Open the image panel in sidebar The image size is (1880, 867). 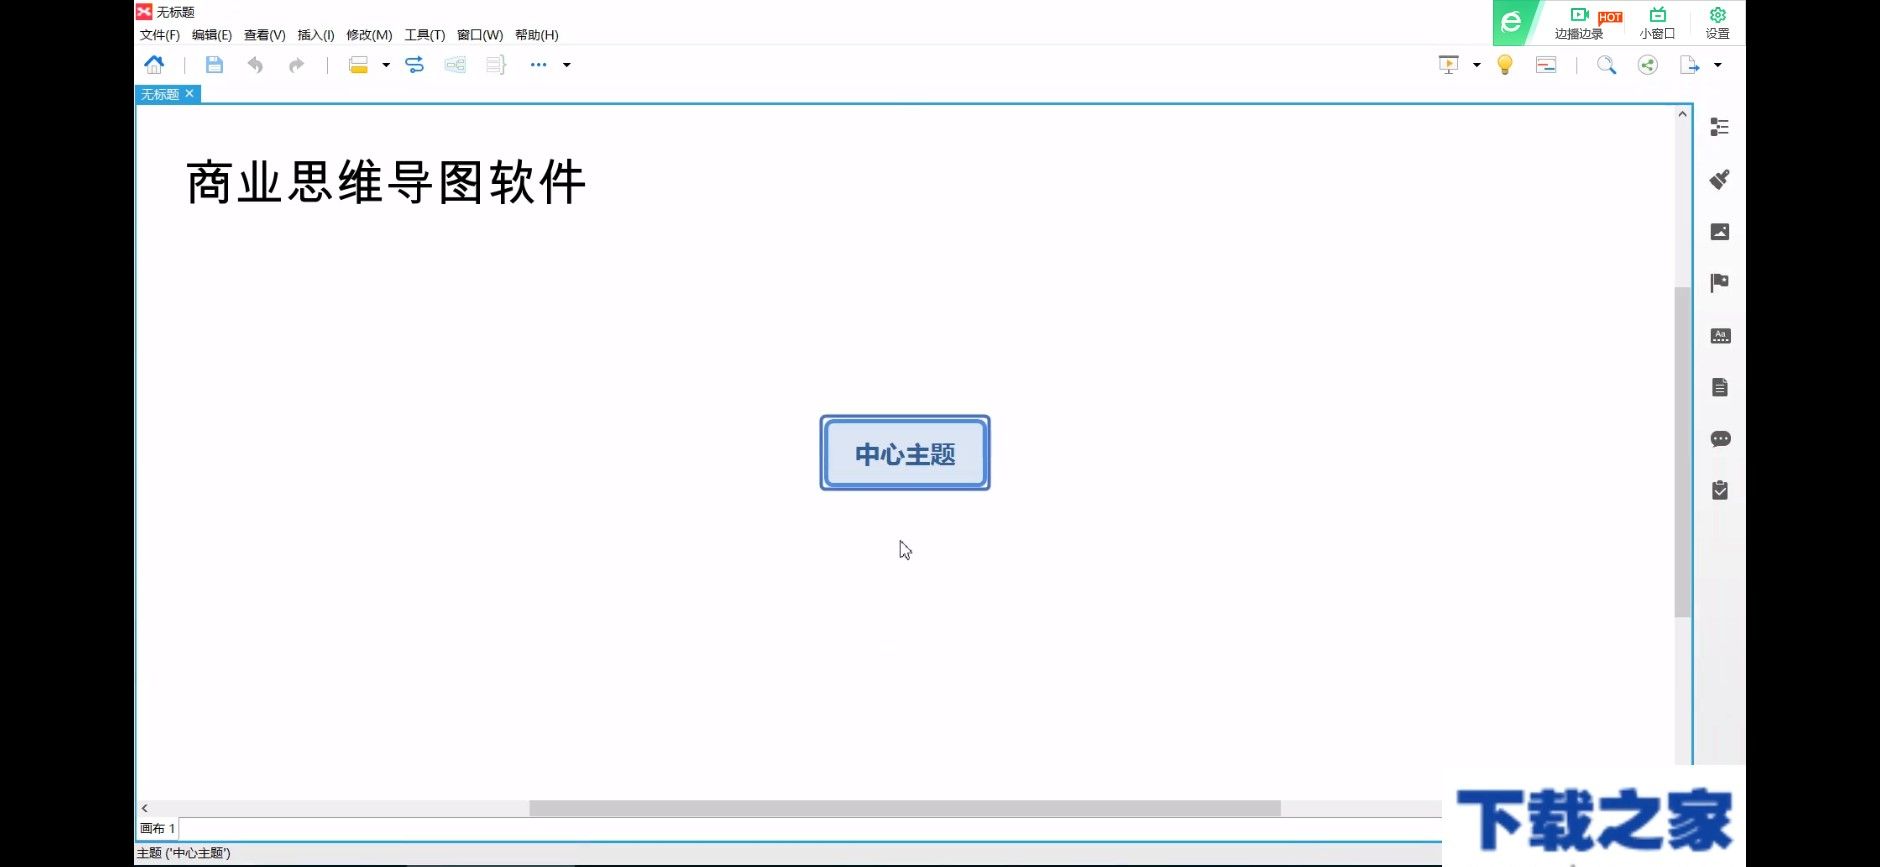1720,231
